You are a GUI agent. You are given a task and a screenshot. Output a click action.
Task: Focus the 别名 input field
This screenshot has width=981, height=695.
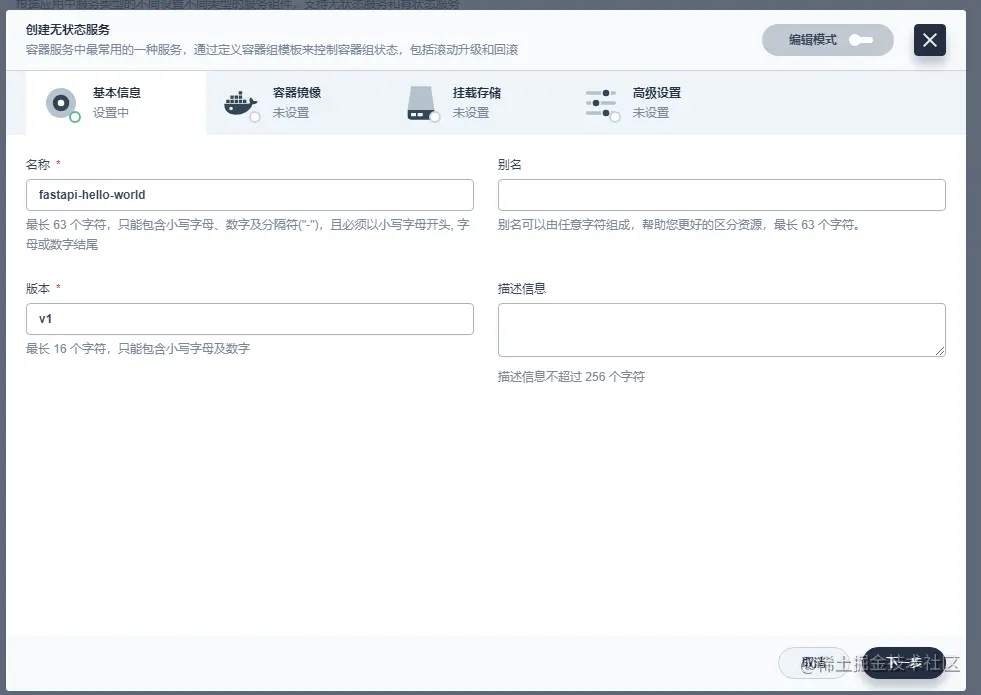pyautogui.click(x=721, y=195)
